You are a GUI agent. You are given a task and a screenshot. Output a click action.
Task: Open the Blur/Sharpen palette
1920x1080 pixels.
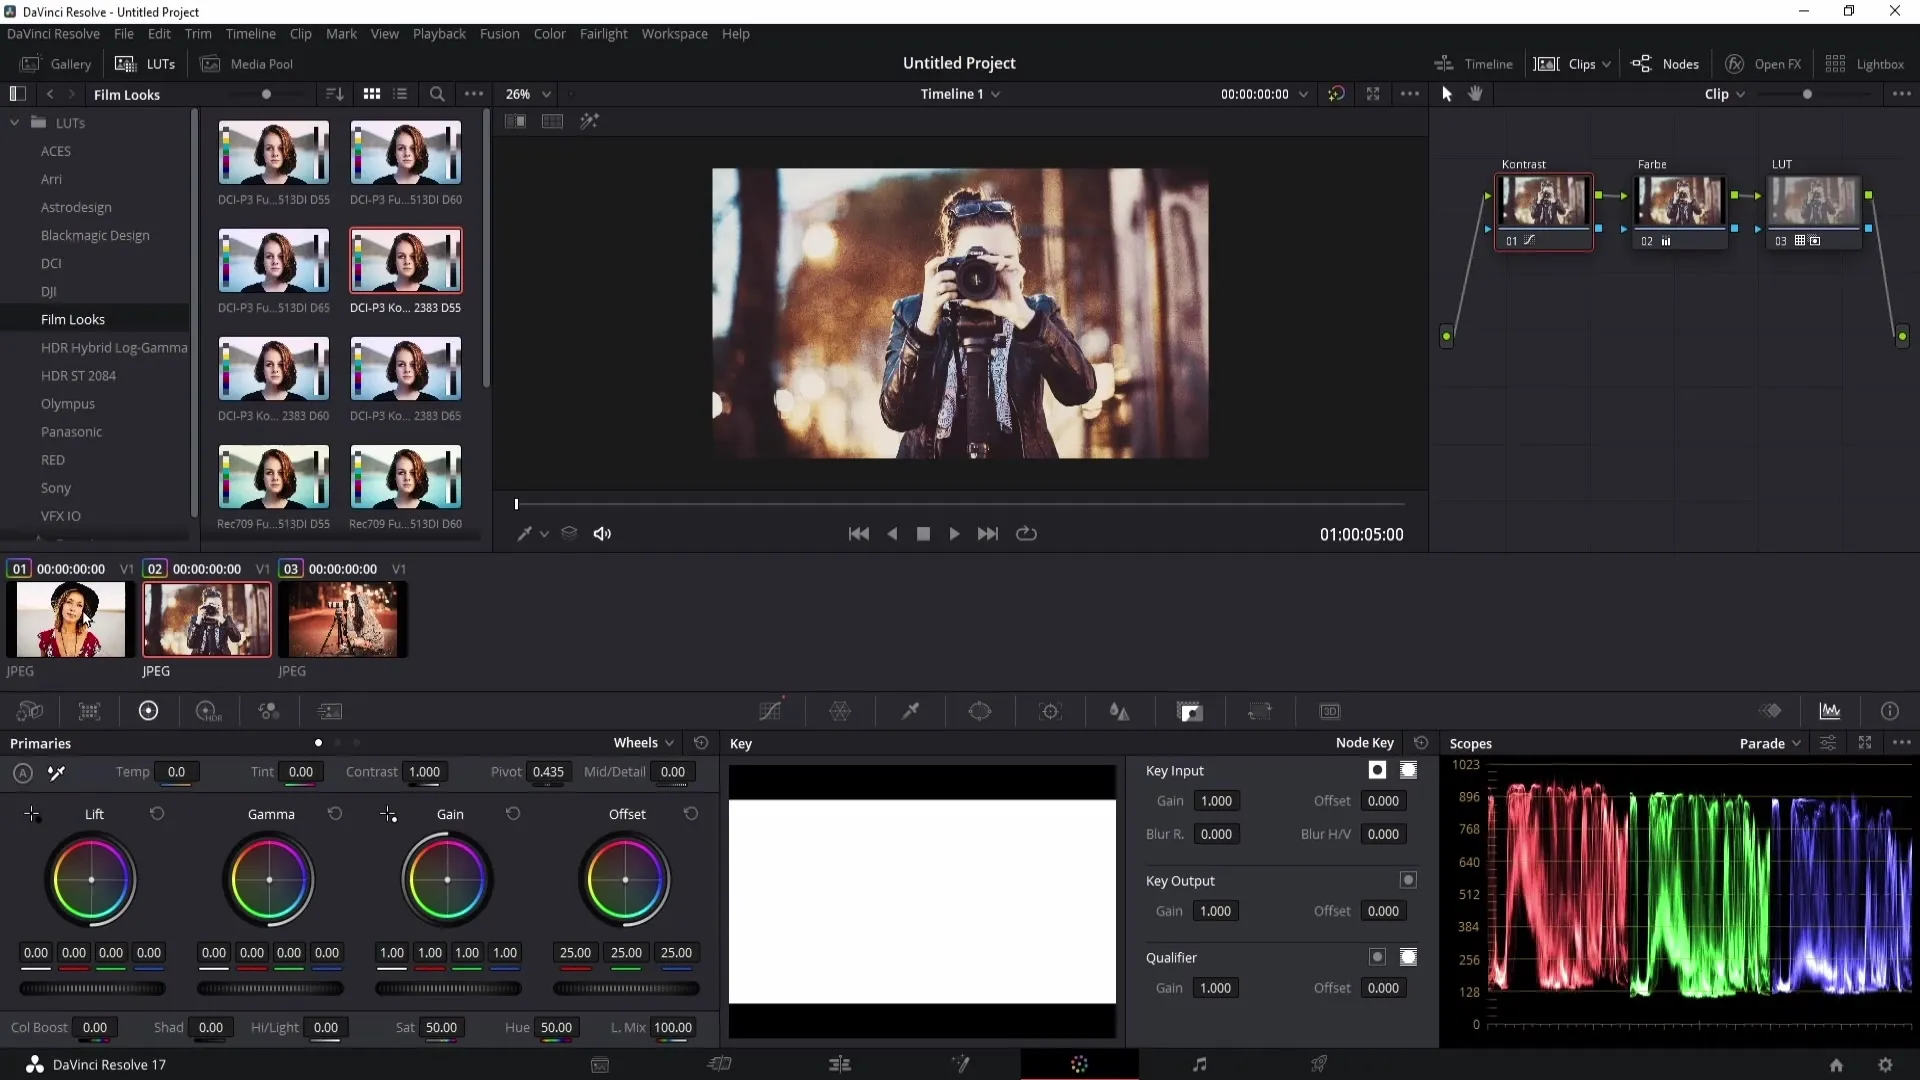coord(1119,711)
